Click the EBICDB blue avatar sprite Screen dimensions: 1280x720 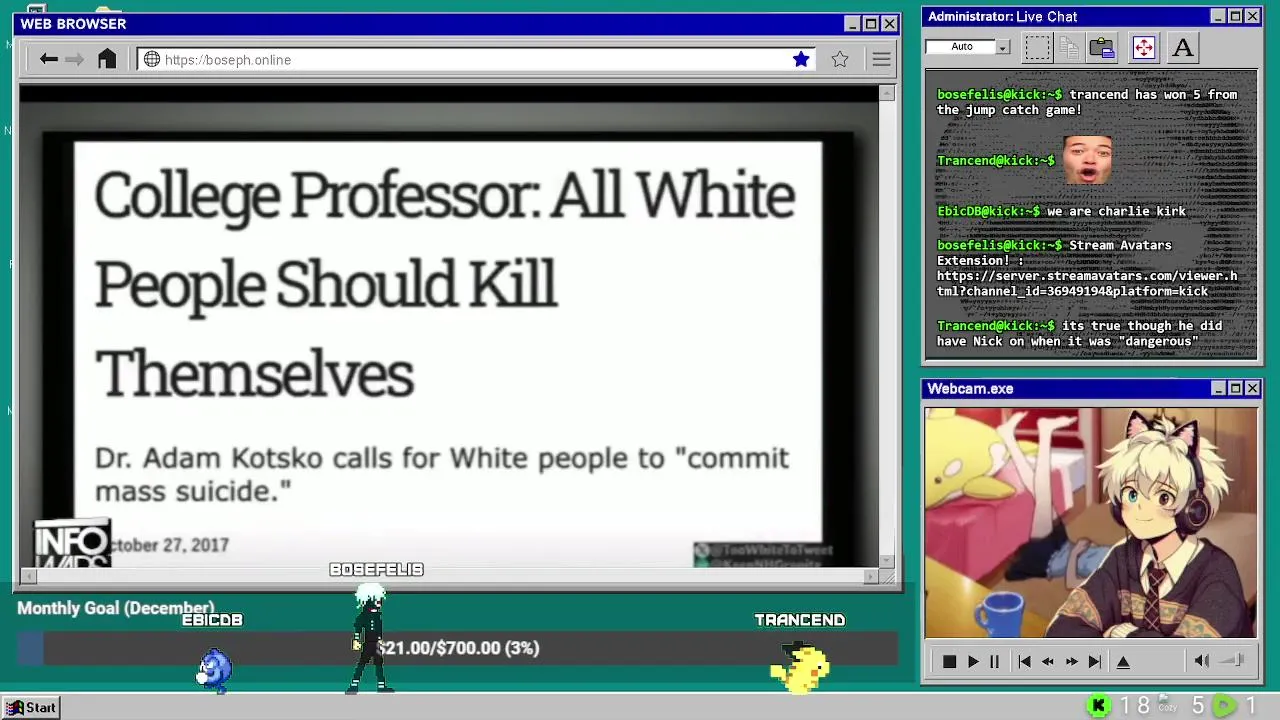(213, 670)
